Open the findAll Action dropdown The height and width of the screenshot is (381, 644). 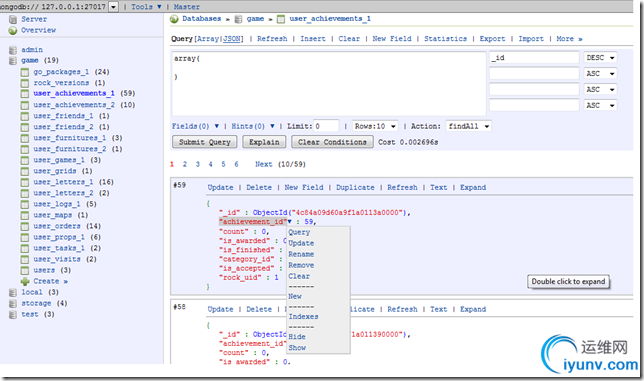click(x=469, y=126)
